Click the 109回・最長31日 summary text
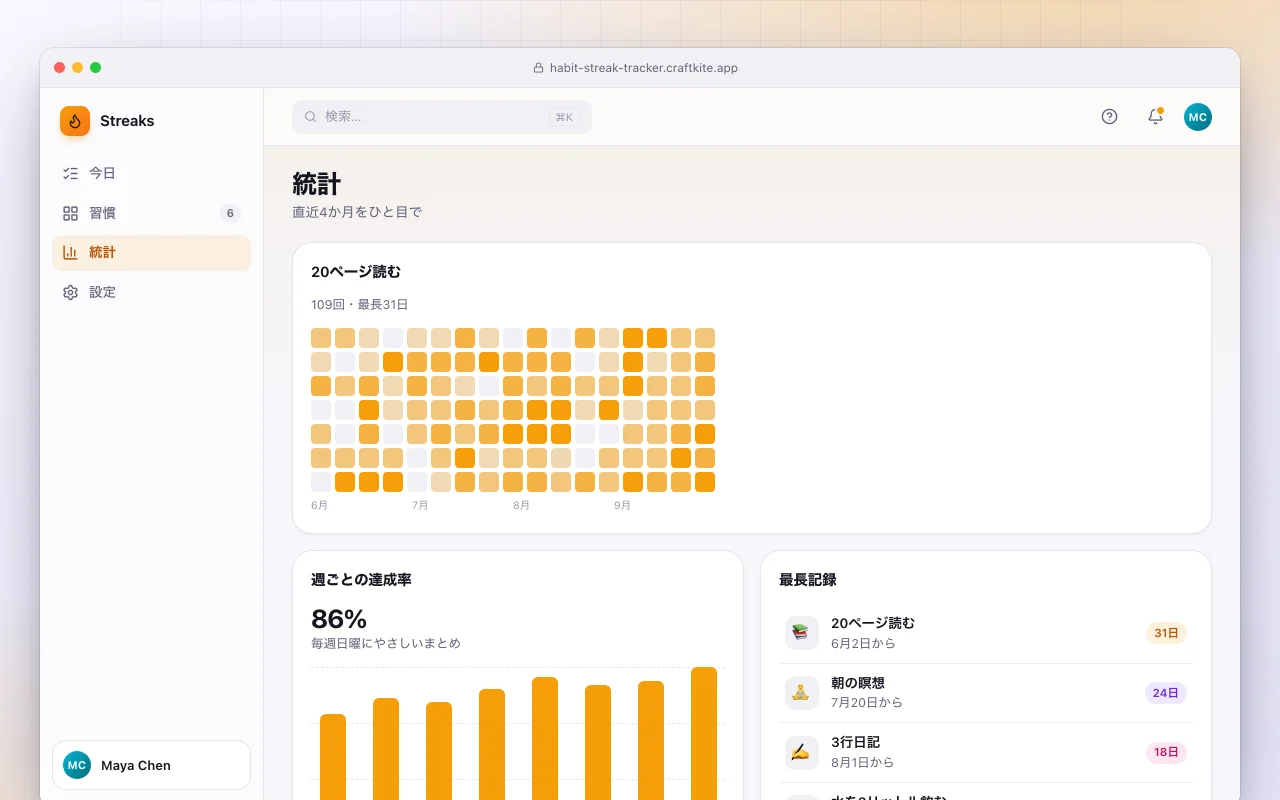The width and height of the screenshot is (1280, 800). [x=360, y=305]
